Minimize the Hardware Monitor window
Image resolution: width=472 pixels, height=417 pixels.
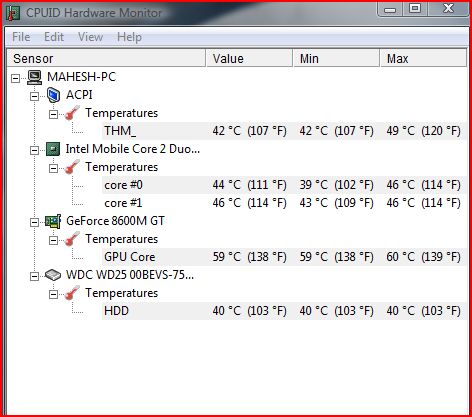coord(390,9)
